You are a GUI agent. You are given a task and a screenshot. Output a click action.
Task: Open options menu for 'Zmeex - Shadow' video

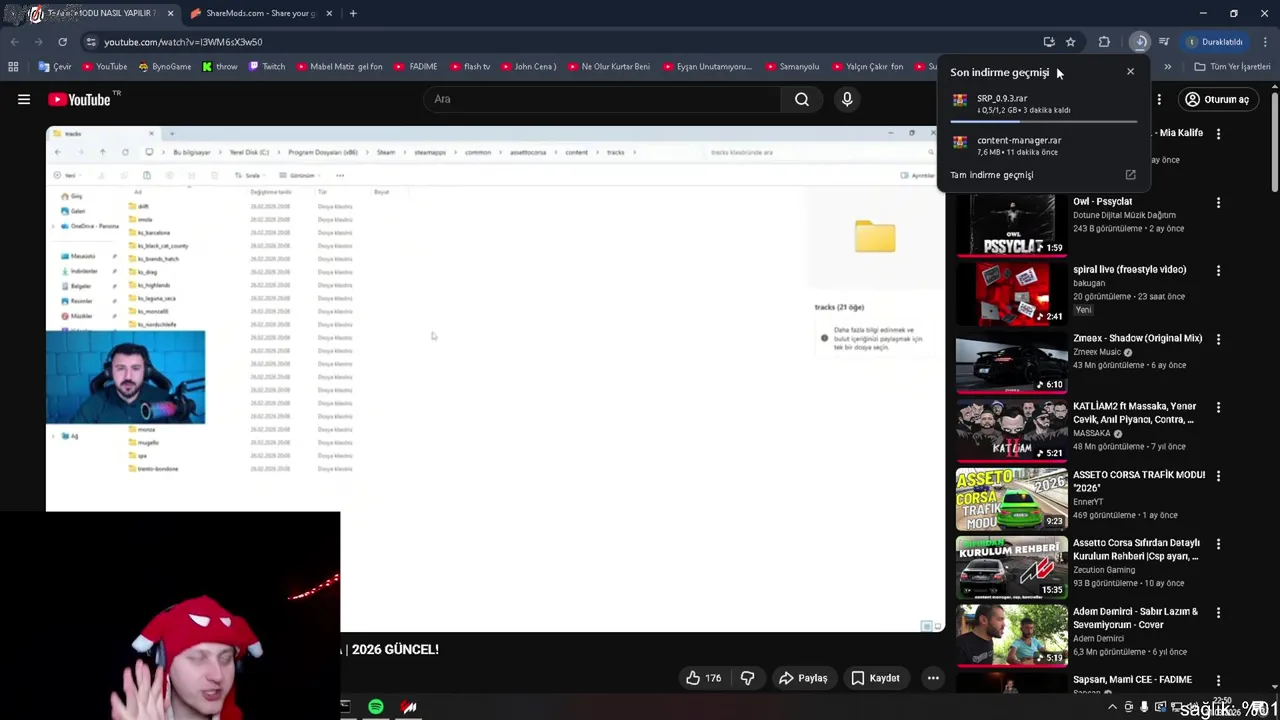(1218, 340)
